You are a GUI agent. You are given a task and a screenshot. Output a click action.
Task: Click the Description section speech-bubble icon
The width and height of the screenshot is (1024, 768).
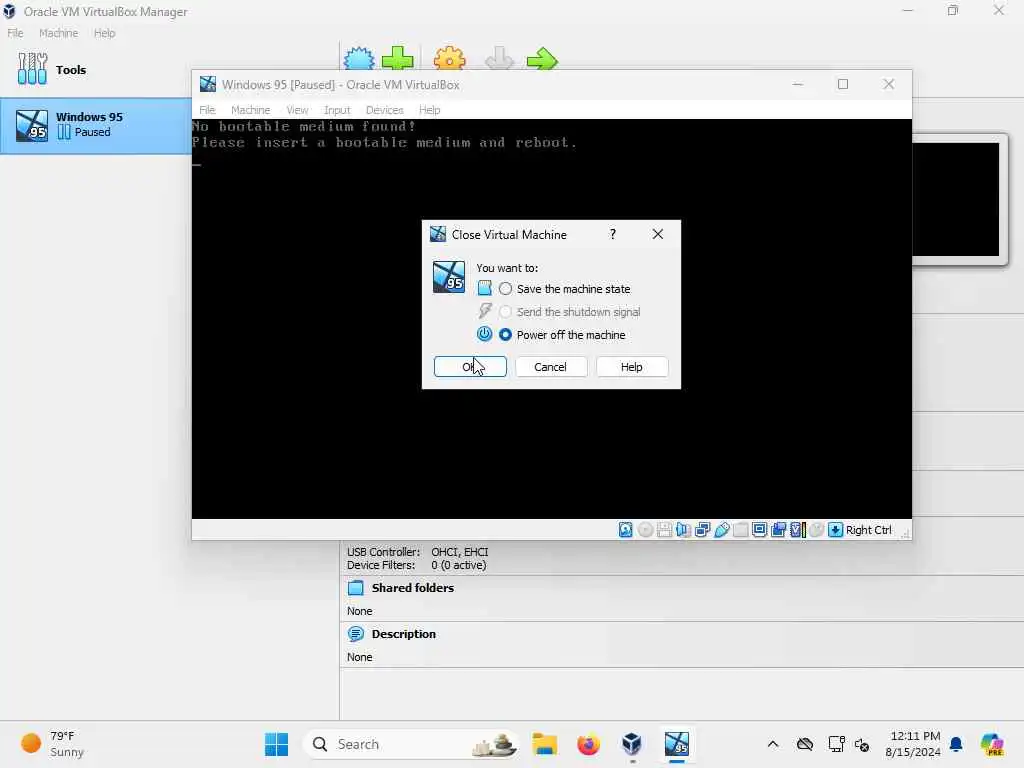point(356,633)
